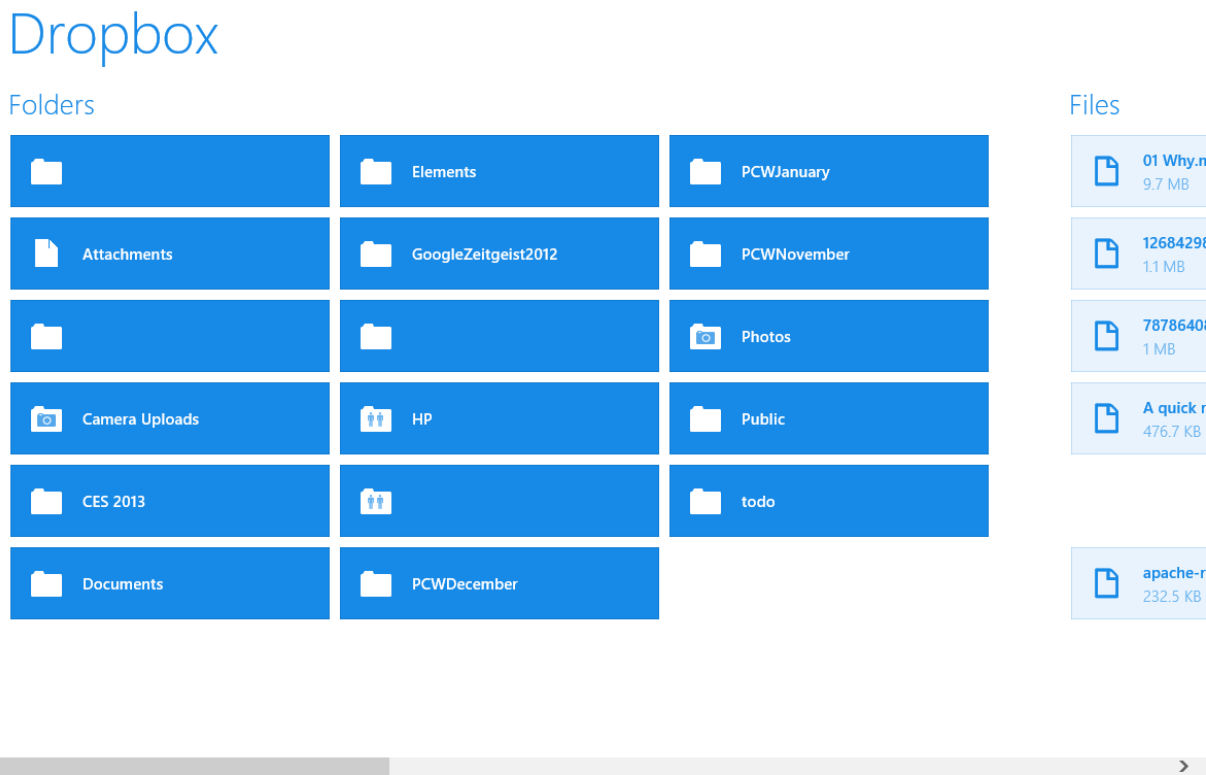The width and height of the screenshot is (1206, 775).
Task: Open the unnamed shared folder tile
Action: click(x=499, y=501)
